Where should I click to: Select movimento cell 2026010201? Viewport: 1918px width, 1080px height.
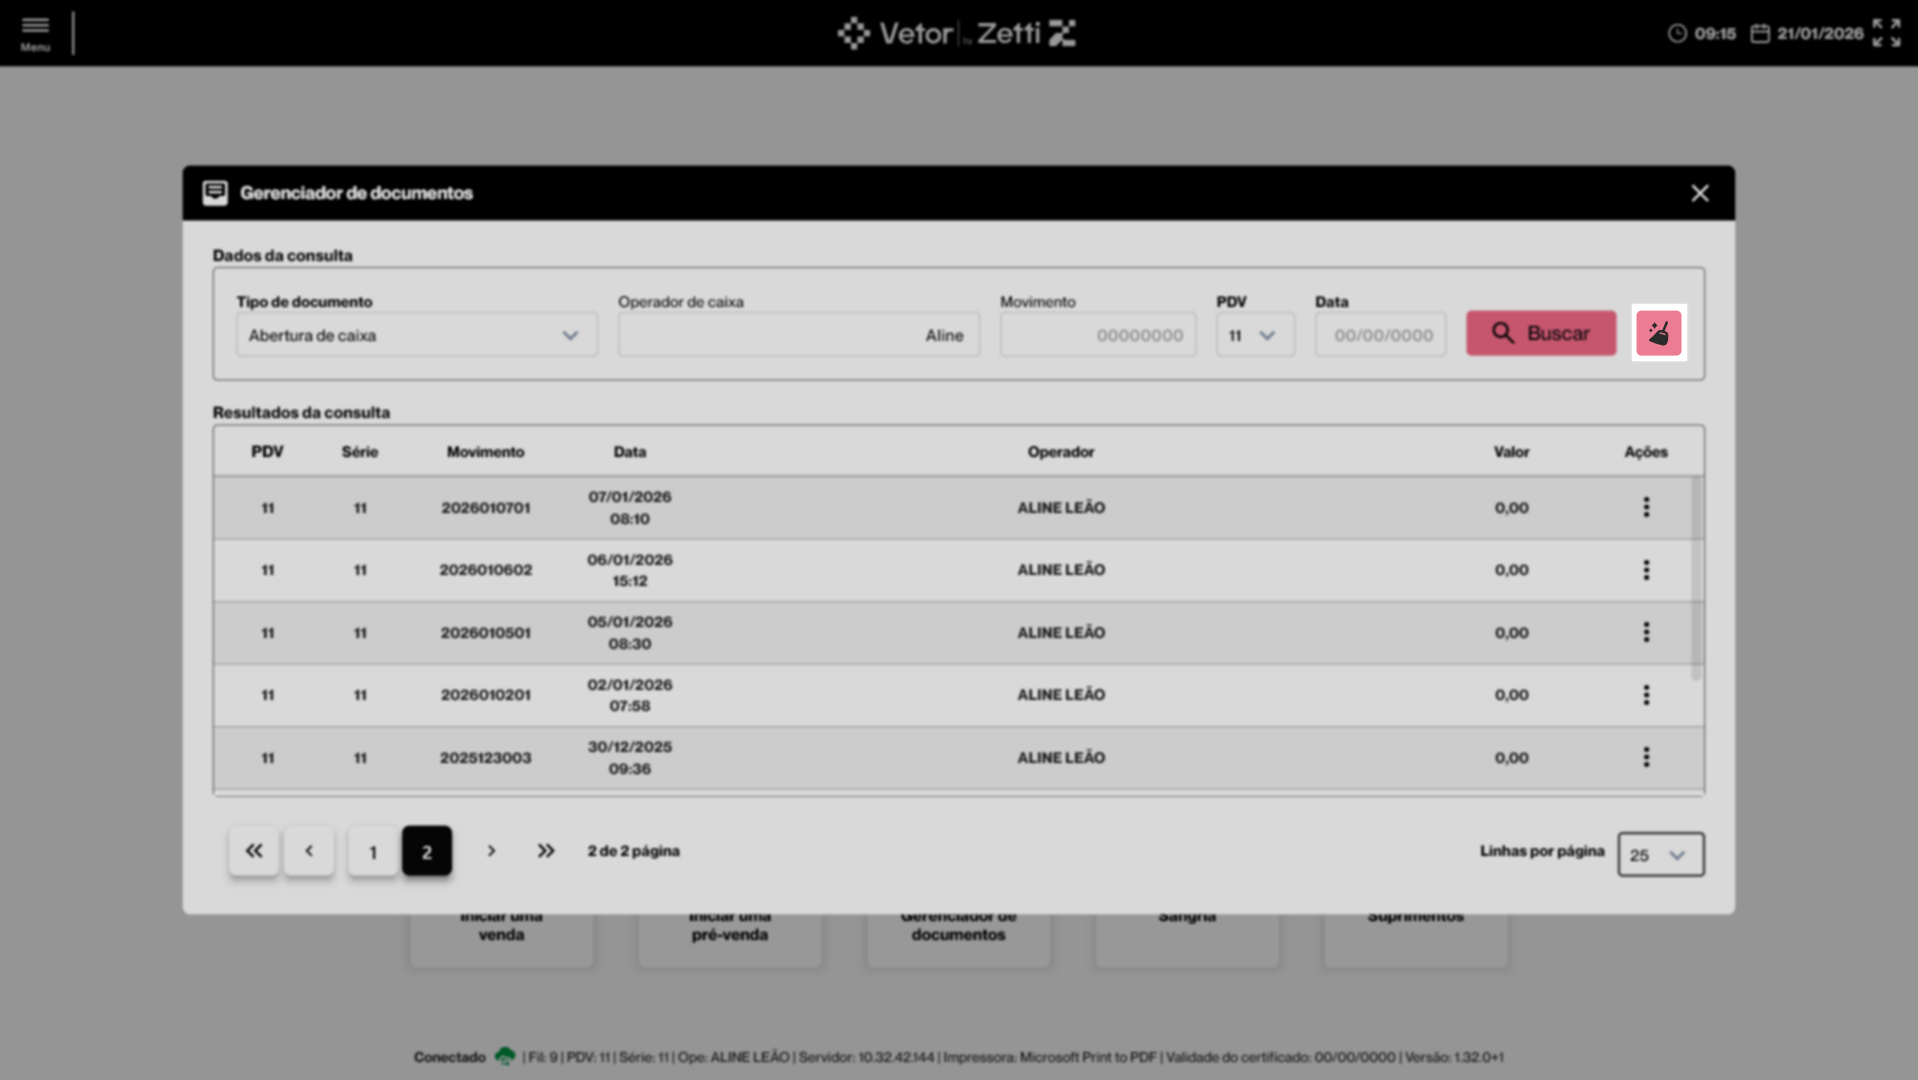[486, 695]
